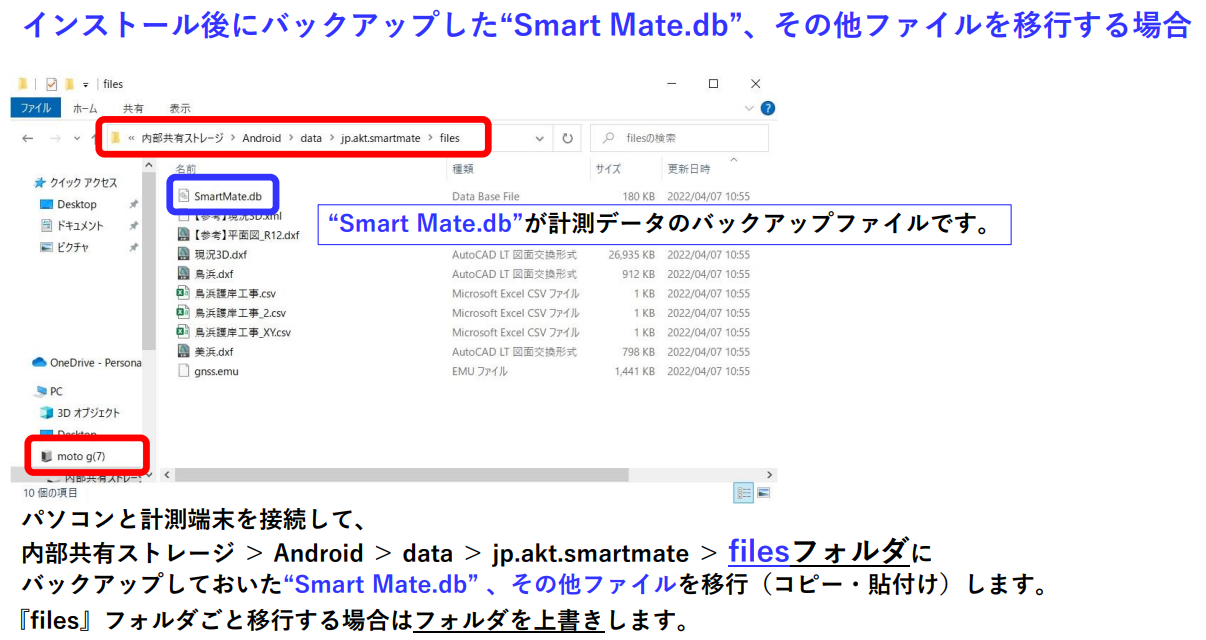Switch to large icons view in status bar
This screenshot has height=640, width=1206.
click(x=764, y=493)
